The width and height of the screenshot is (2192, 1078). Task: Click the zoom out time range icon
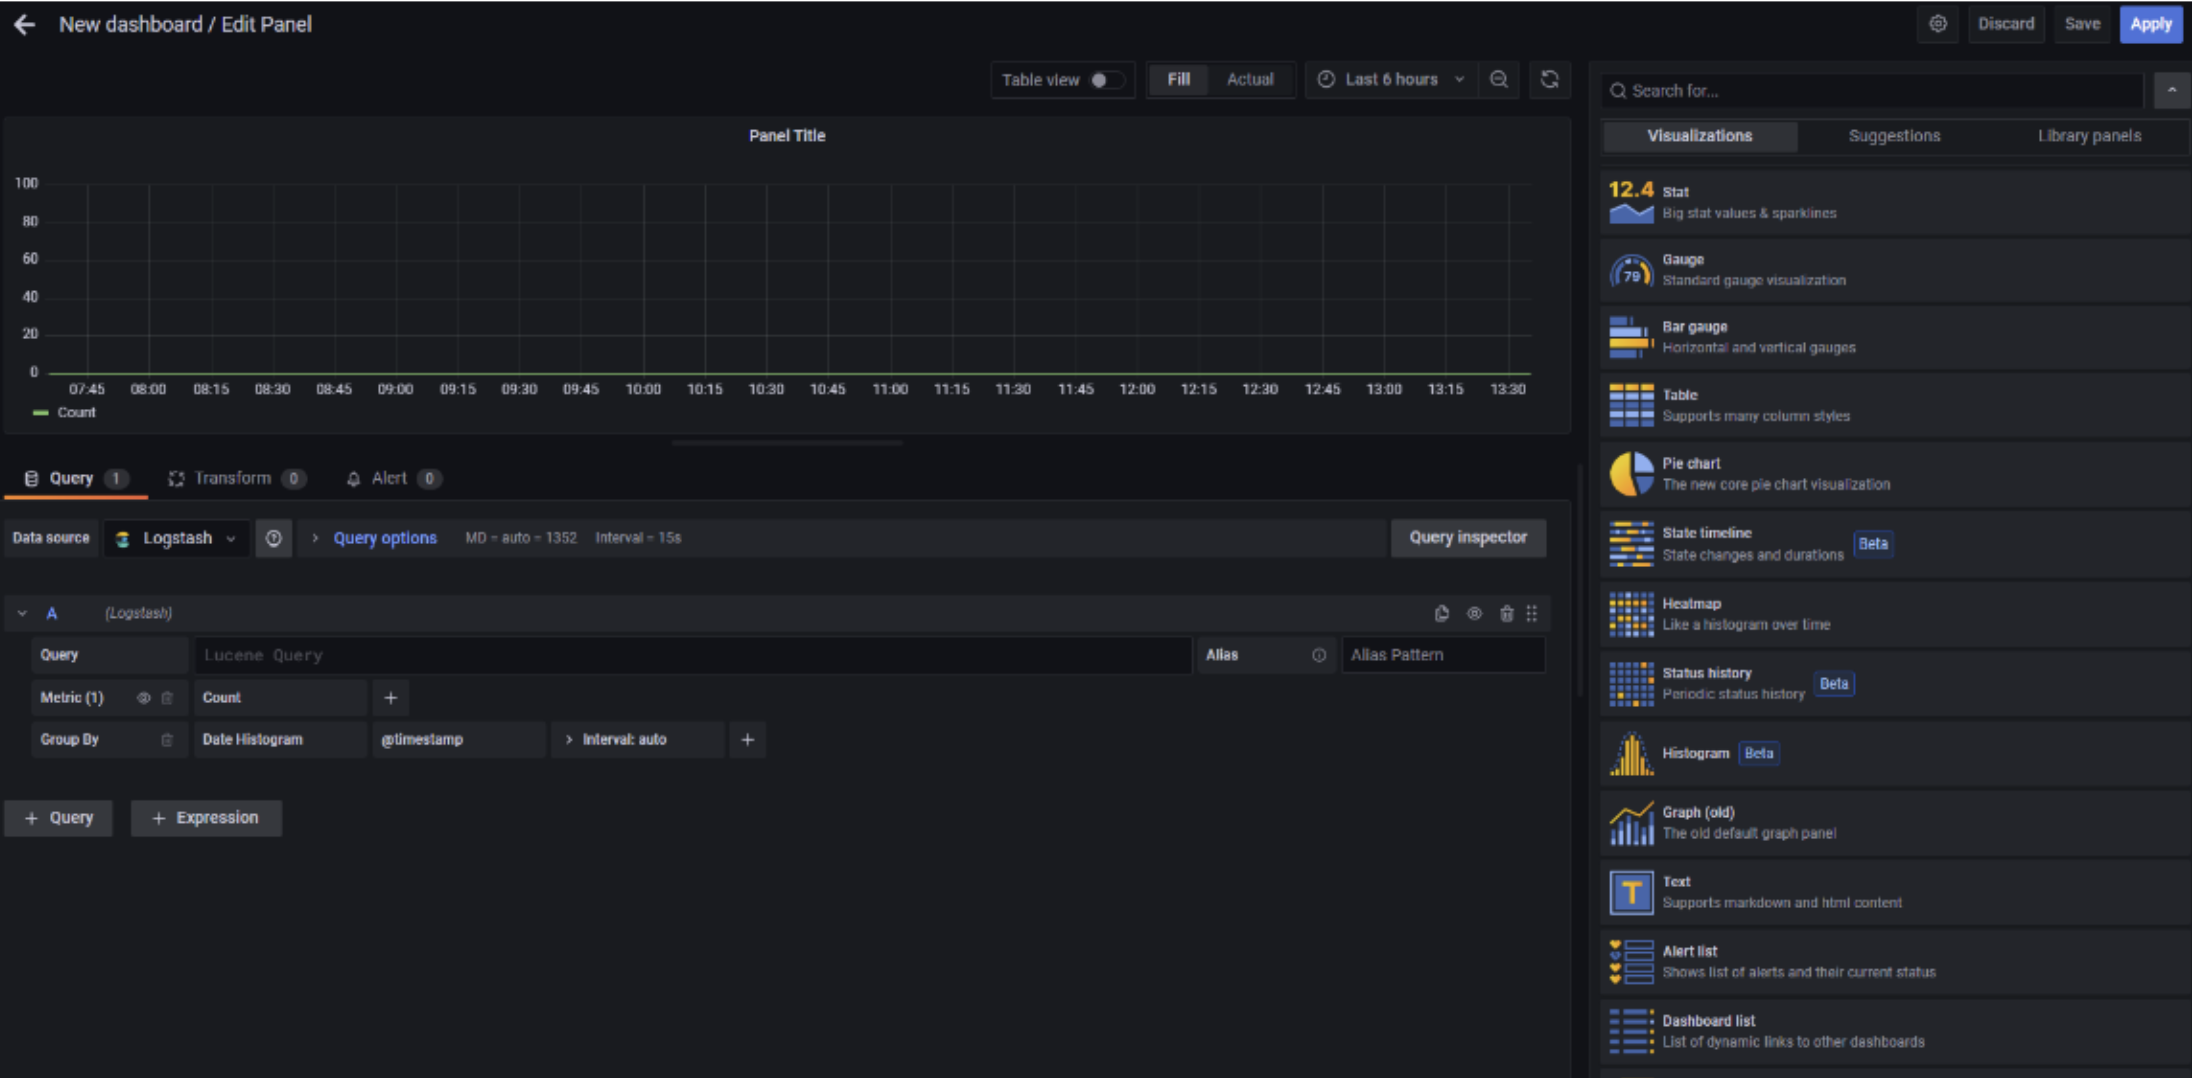[x=1498, y=80]
